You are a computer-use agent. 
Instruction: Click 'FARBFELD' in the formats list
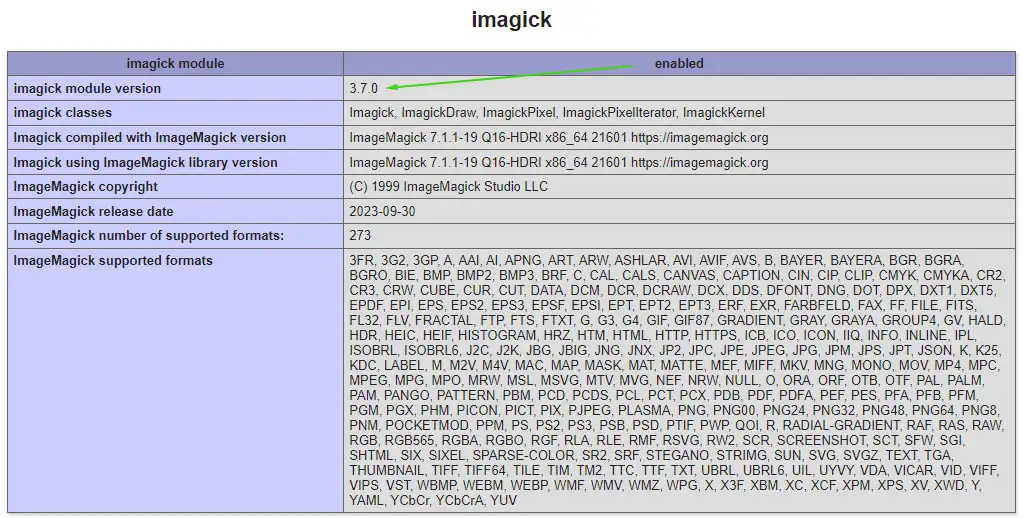[817, 305]
